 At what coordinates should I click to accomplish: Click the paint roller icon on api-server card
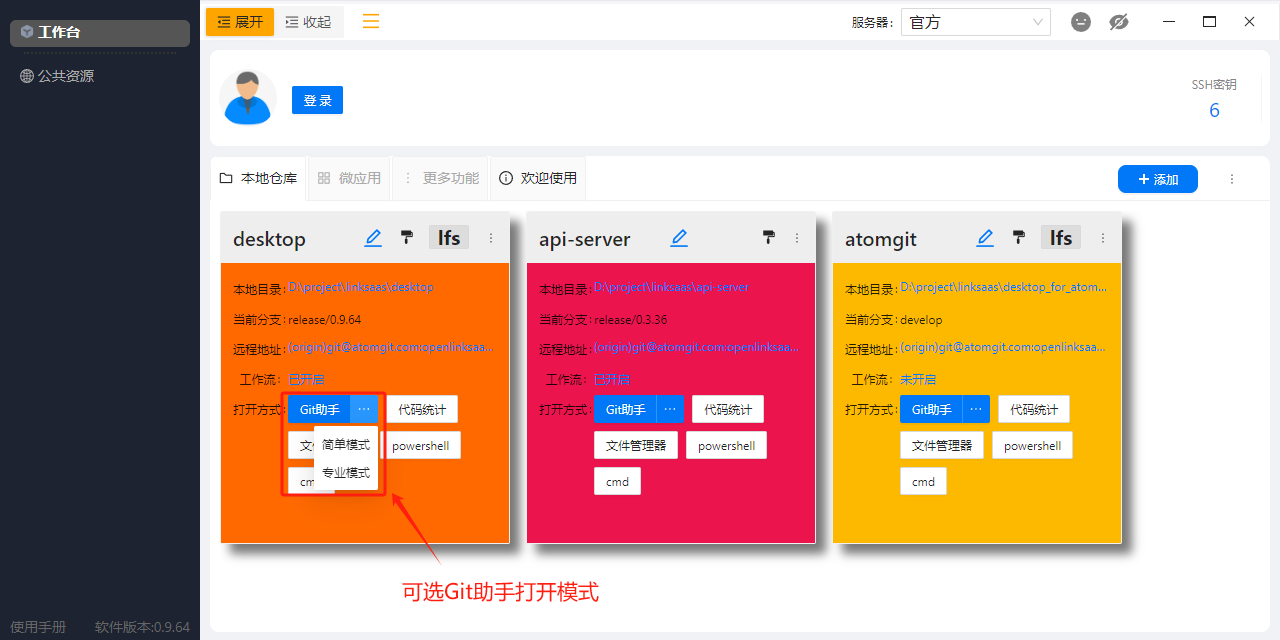click(769, 237)
